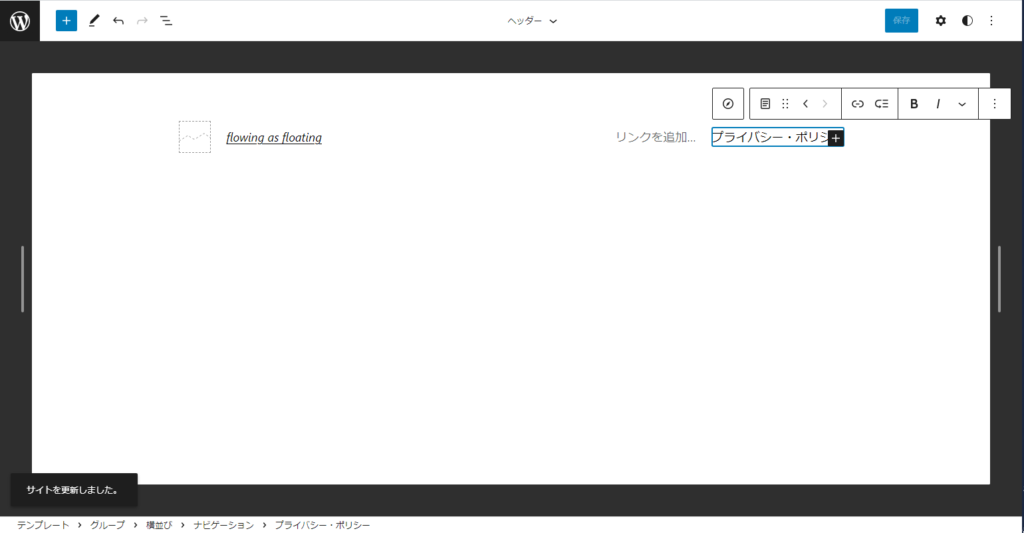Expand more rich text options chevron
Screen dimensions: 1024x533
pyautogui.click(x=962, y=104)
